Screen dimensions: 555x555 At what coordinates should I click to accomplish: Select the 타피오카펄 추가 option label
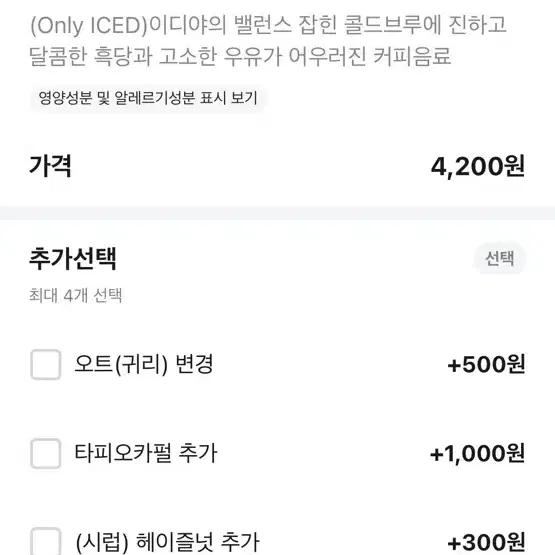pyautogui.click(x=145, y=453)
